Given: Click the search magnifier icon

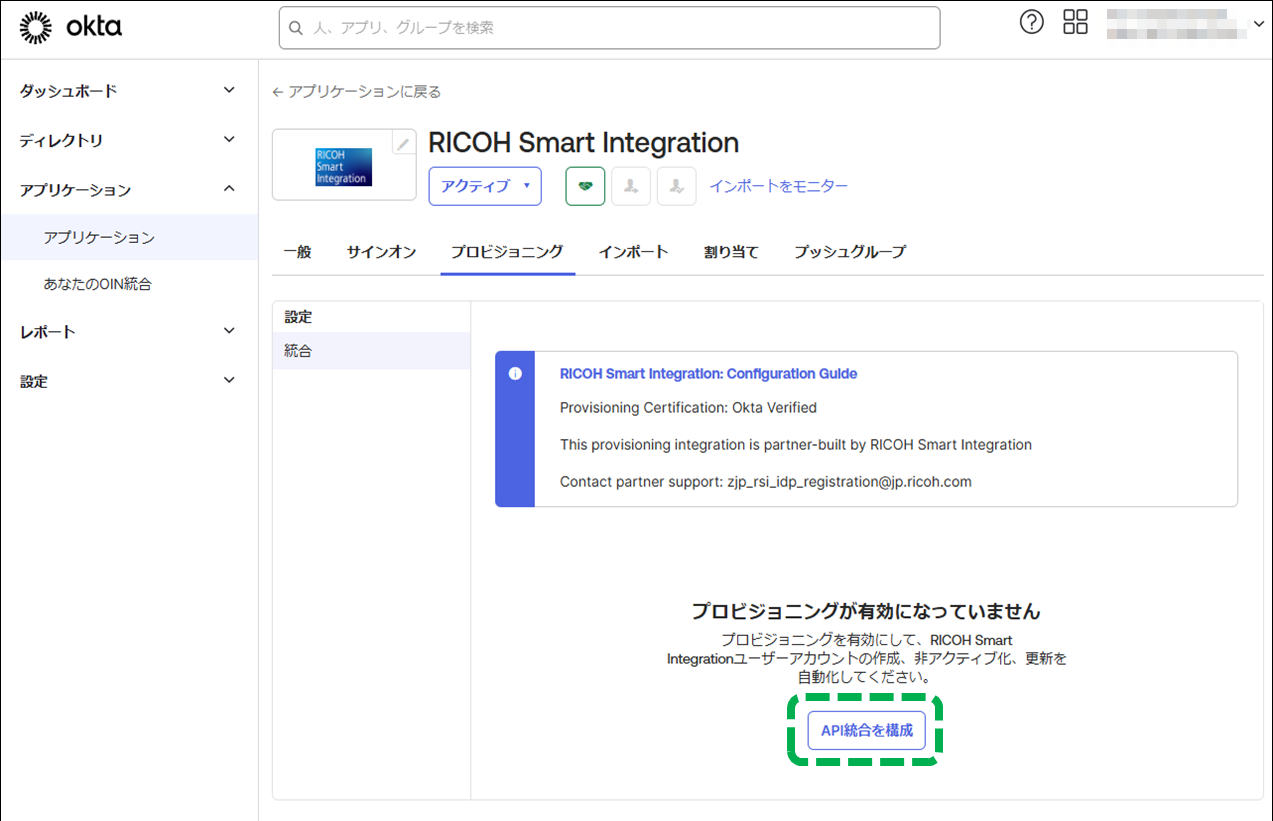Looking at the screenshot, I should (x=296, y=28).
